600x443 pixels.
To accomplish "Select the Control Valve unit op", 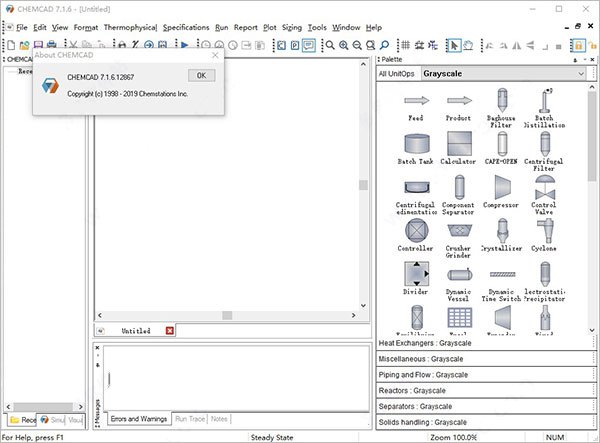I will pyautogui.click(x=544, y=188).
